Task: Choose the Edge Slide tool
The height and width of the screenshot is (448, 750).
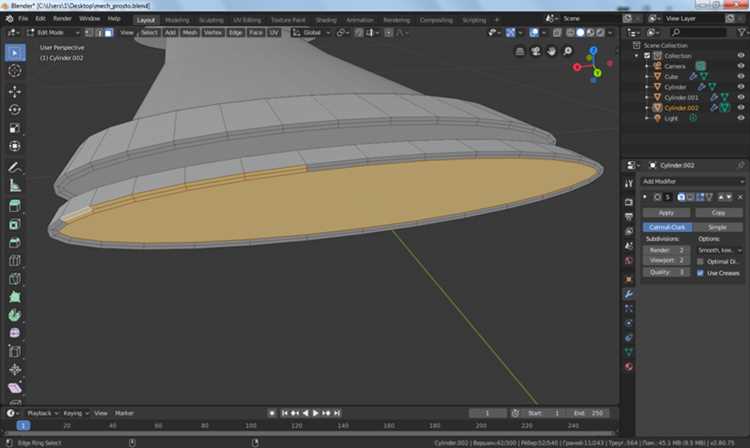Action: pos(15,351)
